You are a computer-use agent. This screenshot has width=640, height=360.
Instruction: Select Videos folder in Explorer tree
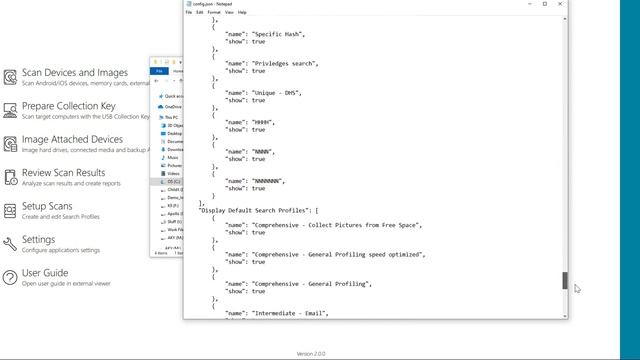(x=170, y=173)
